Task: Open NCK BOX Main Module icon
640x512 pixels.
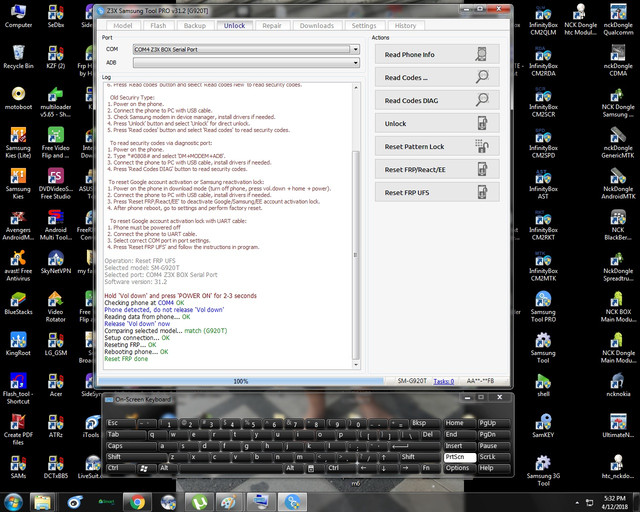Action: [618, 307]
